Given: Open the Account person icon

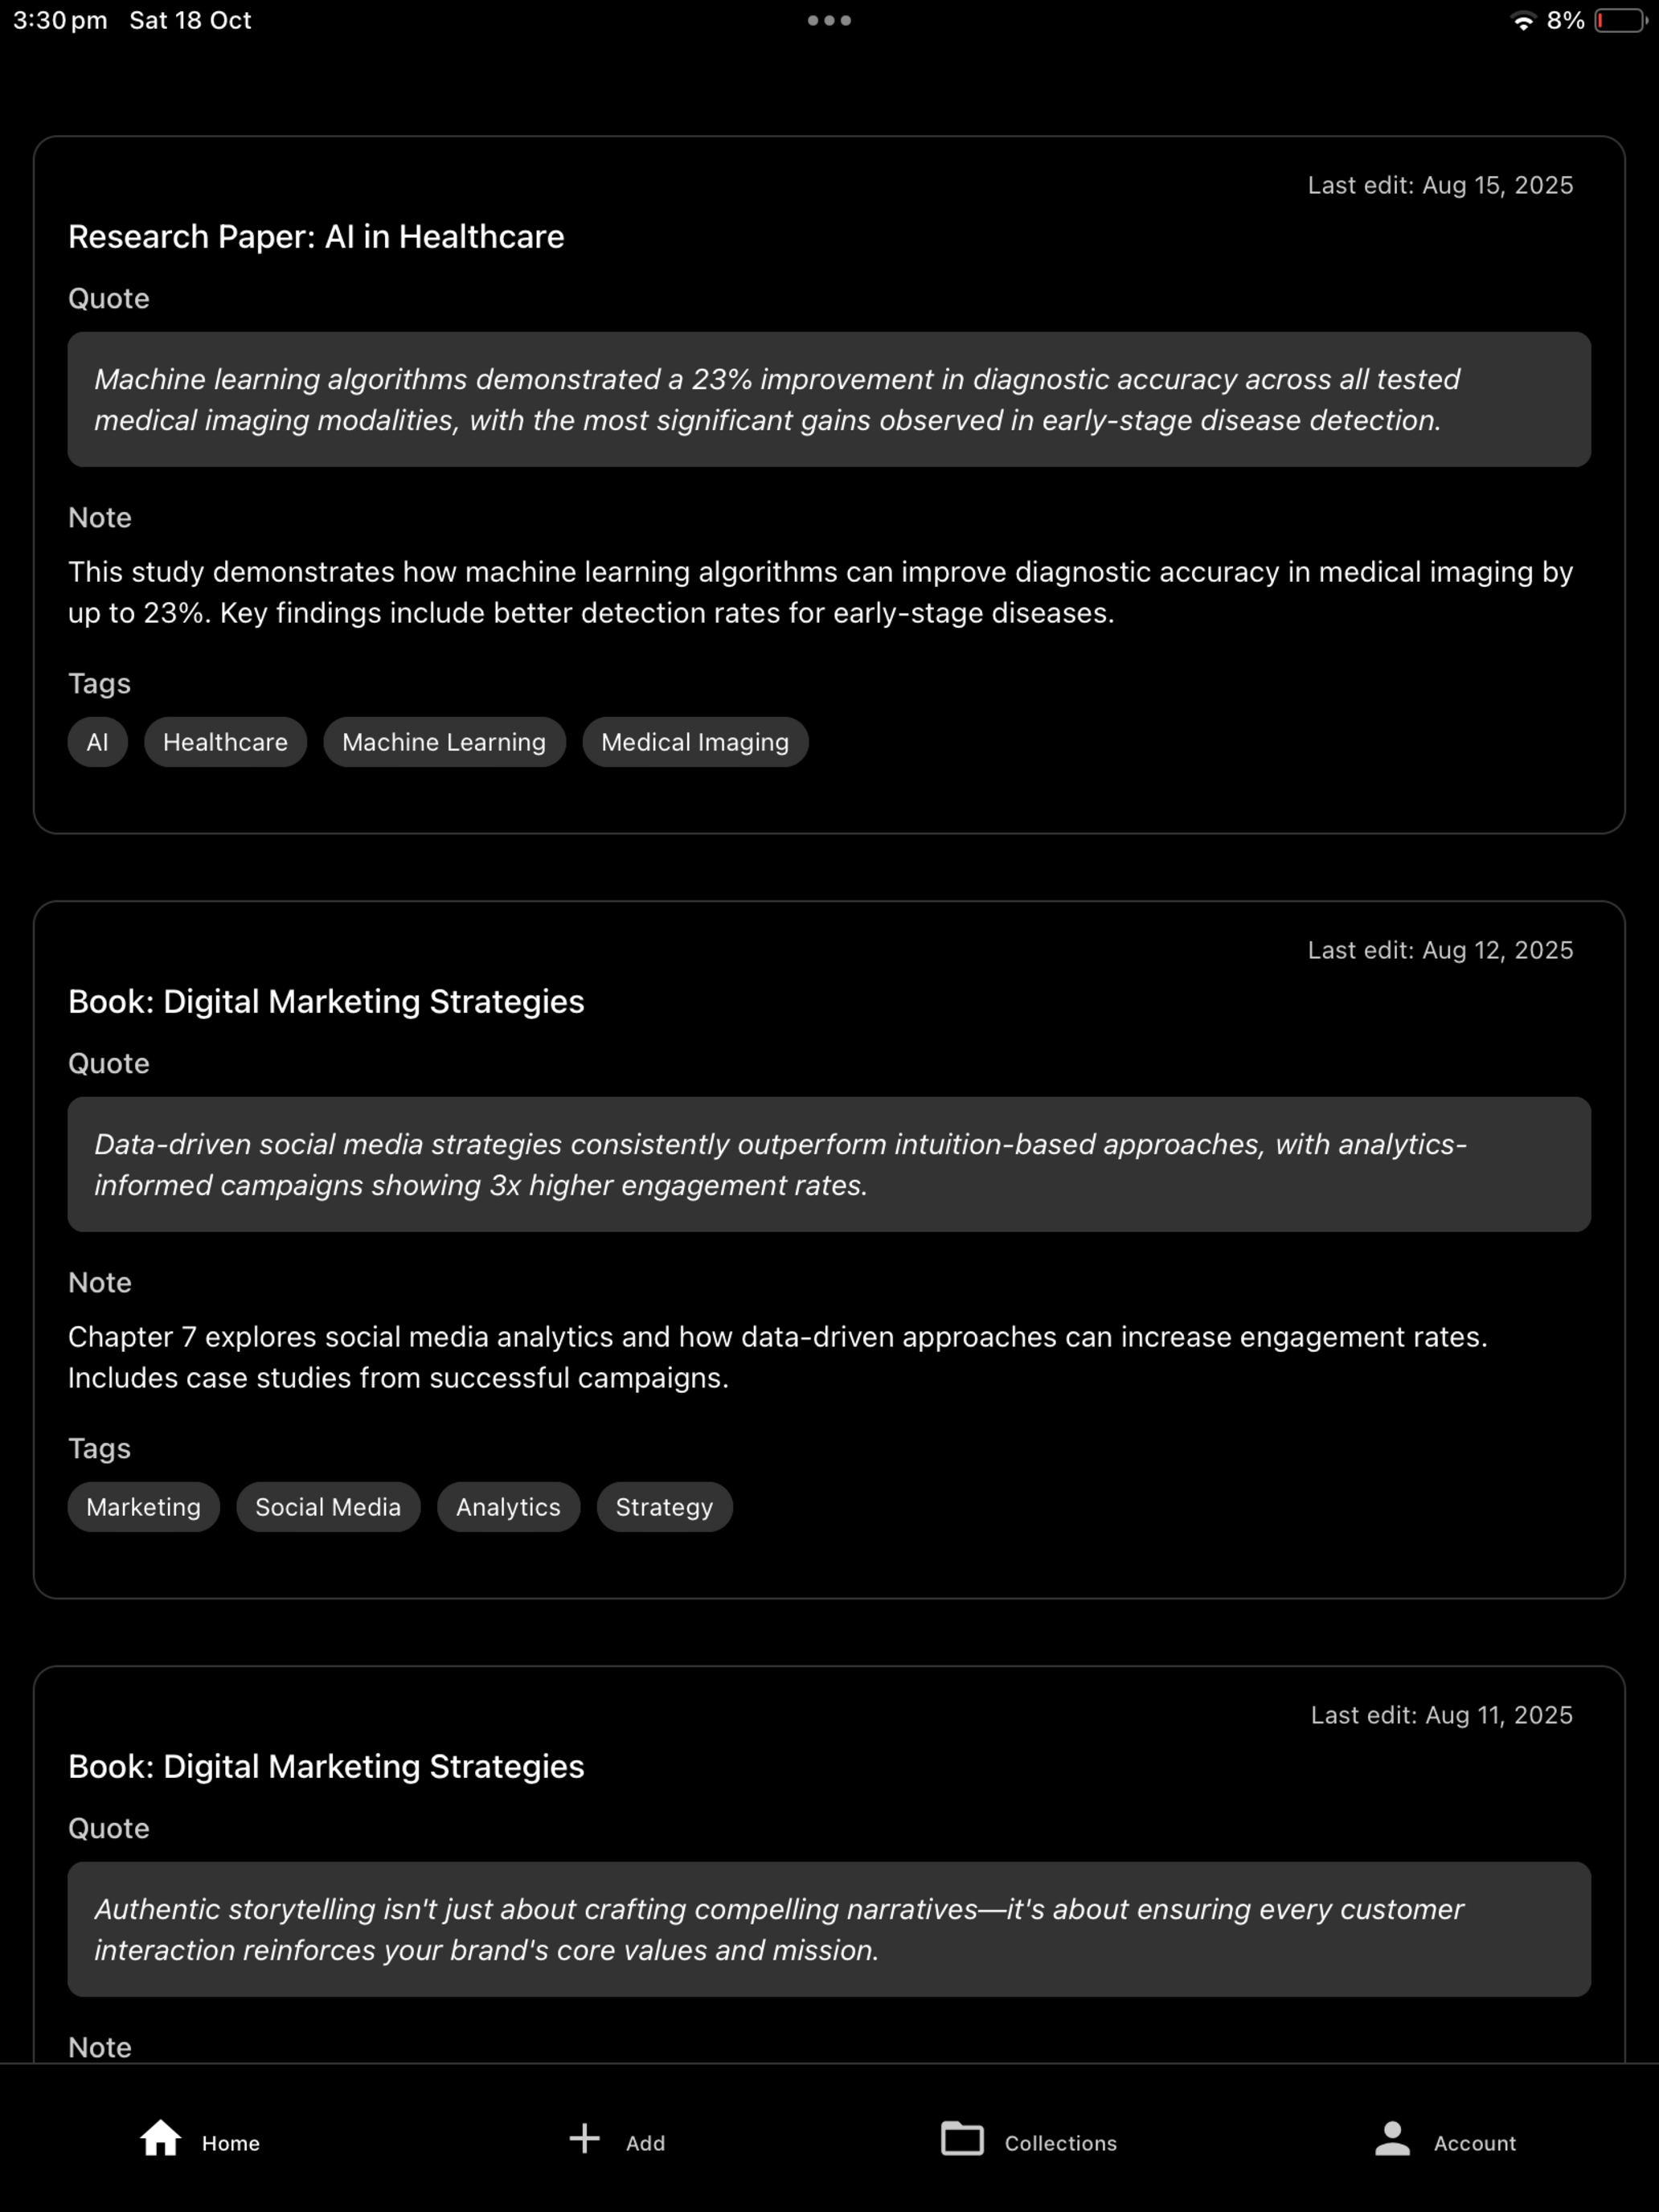Looking at the screenshot, I should [1392, 2139].
